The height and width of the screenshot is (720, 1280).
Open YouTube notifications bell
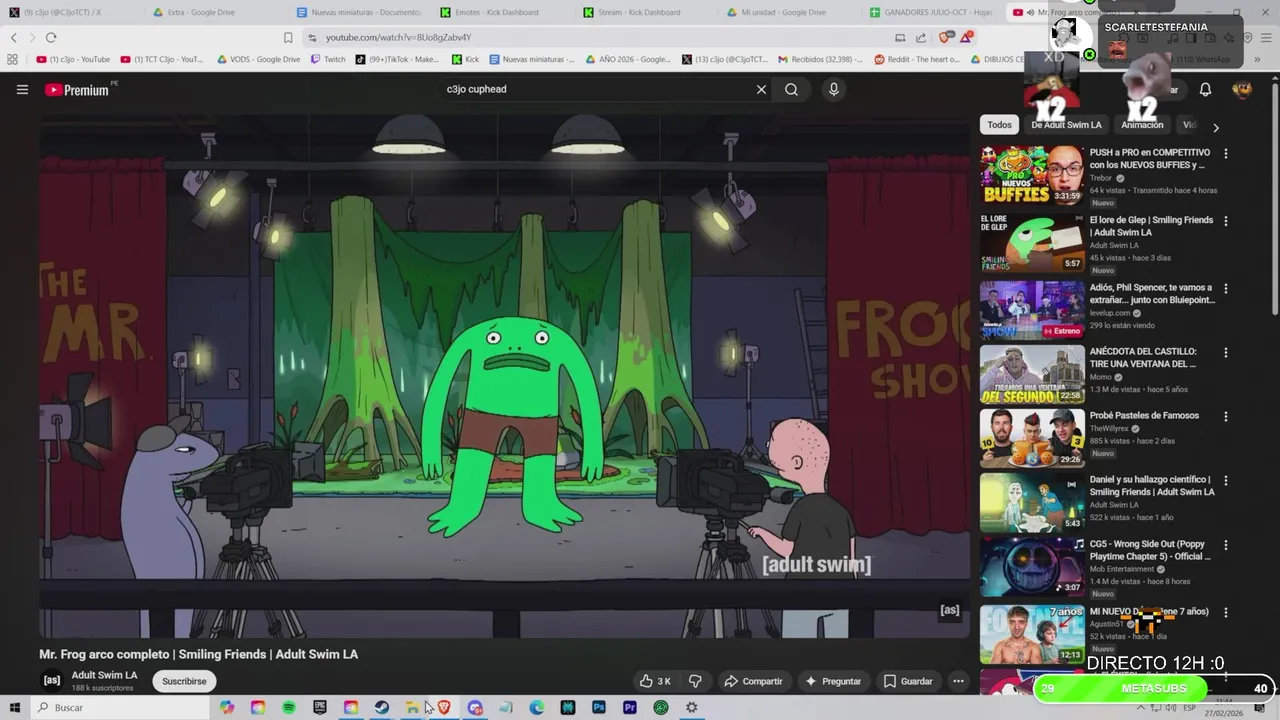1205,90
